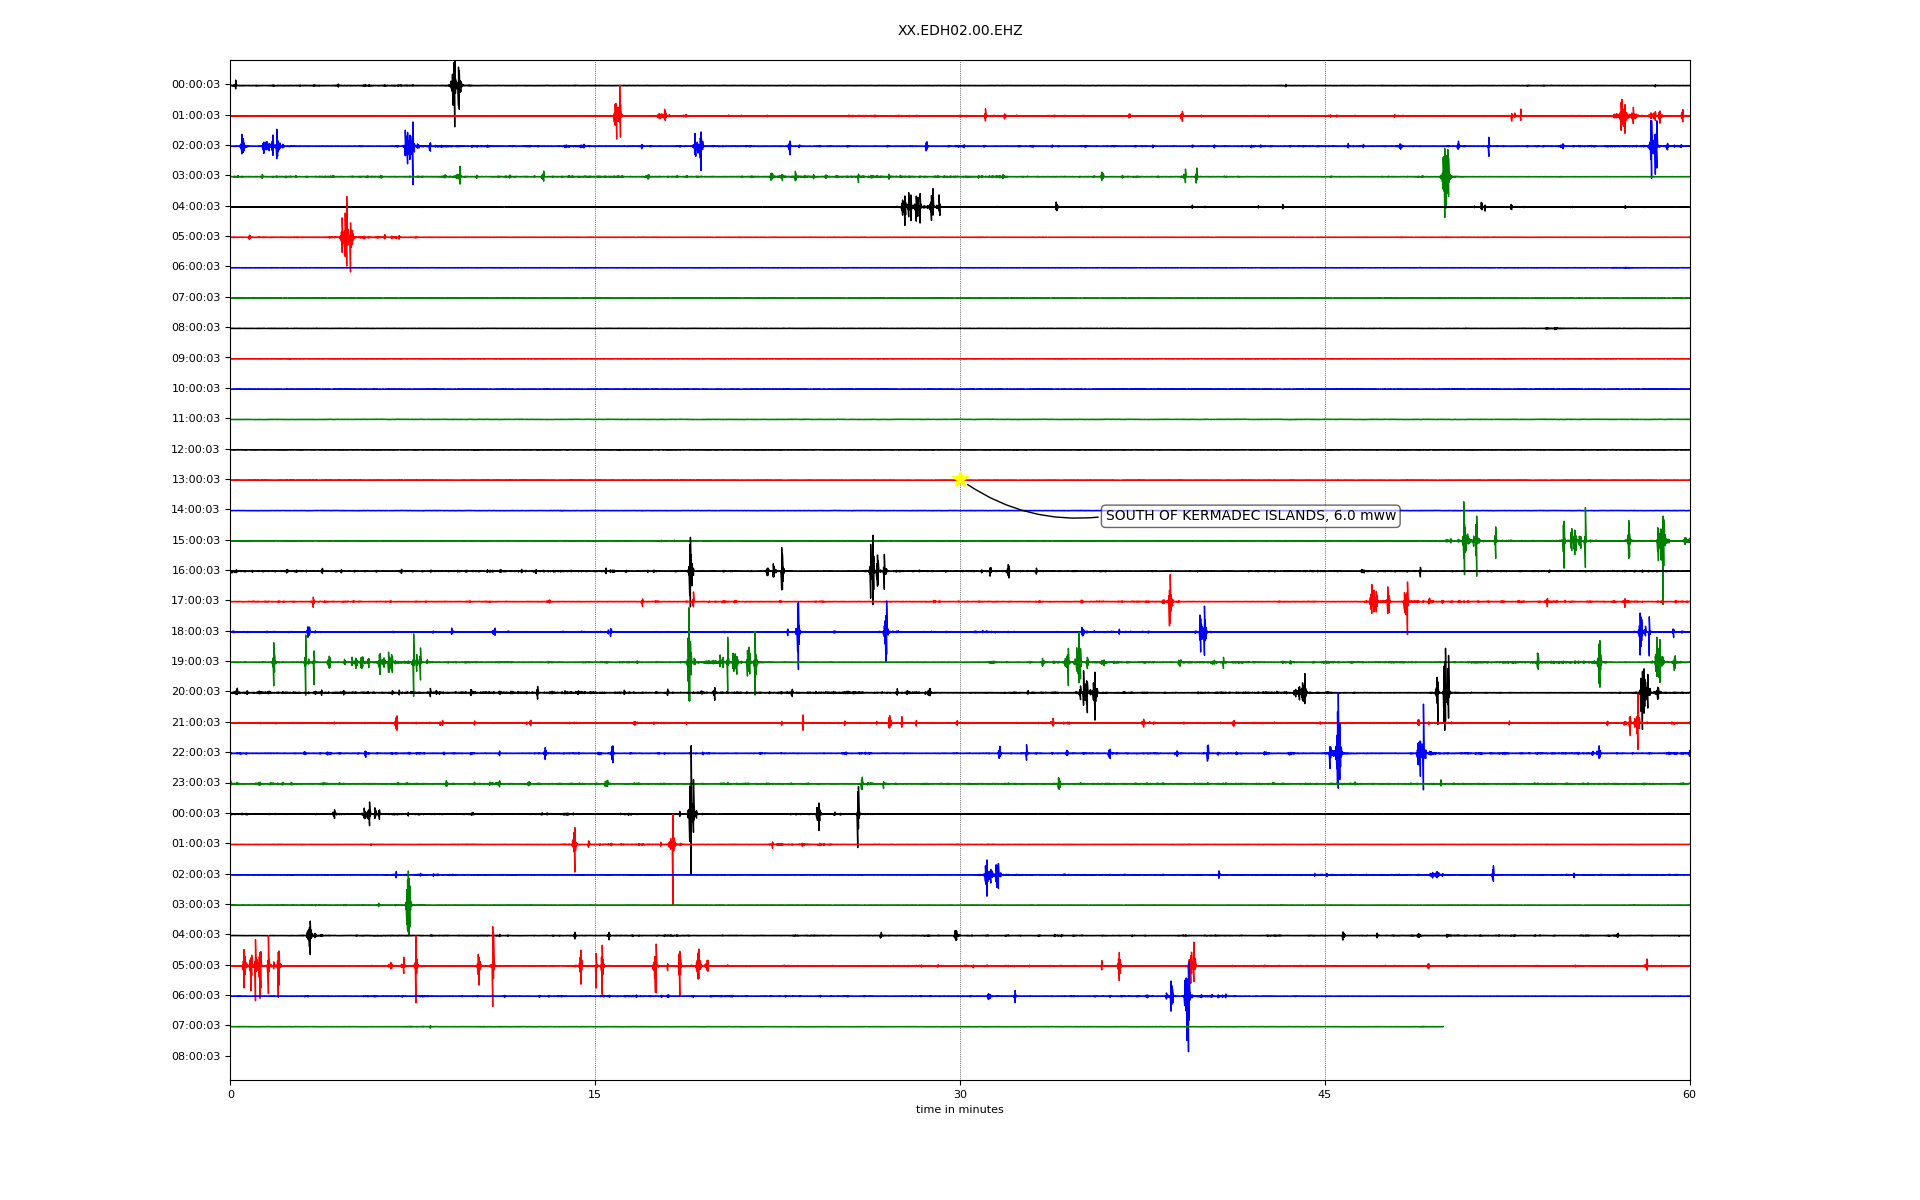Image resolution: width=1920 pixels, height=1200 pixels.
Task: Click the XX.EDH02.00.EHZ plot title
Action: click(x=959, y=31)
